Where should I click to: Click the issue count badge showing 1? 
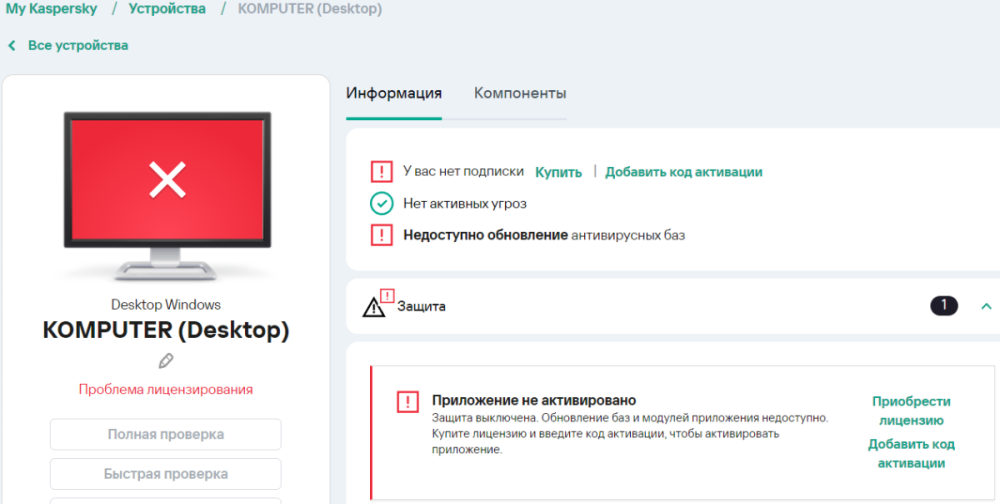pyautogui.click(x=944, y=306)
